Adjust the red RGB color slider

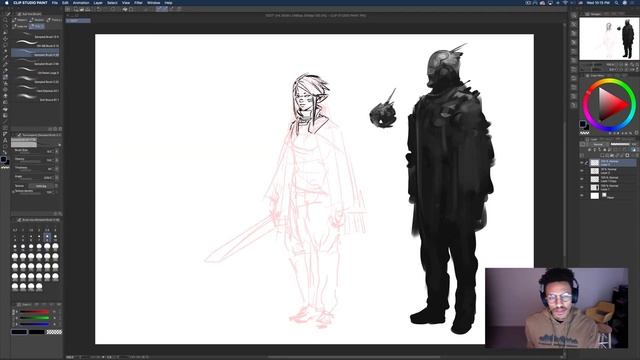point(34,312)
